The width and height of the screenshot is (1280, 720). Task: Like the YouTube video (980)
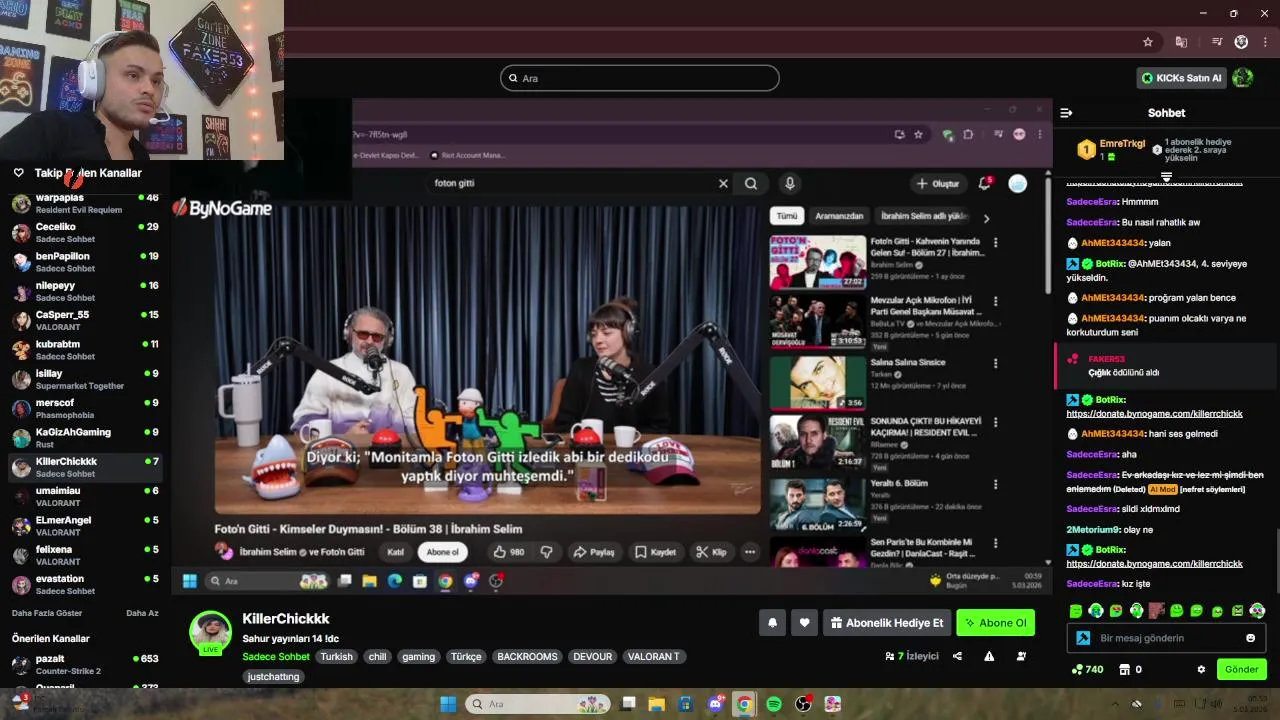click(509, 552)
